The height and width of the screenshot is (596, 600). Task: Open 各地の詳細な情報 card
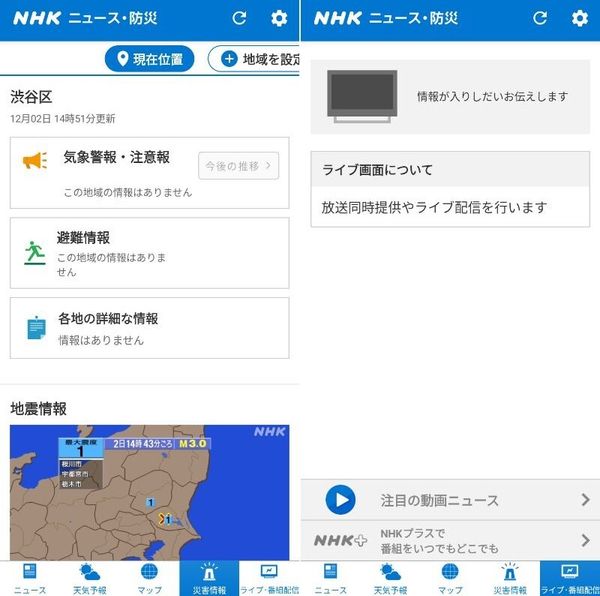150,328
